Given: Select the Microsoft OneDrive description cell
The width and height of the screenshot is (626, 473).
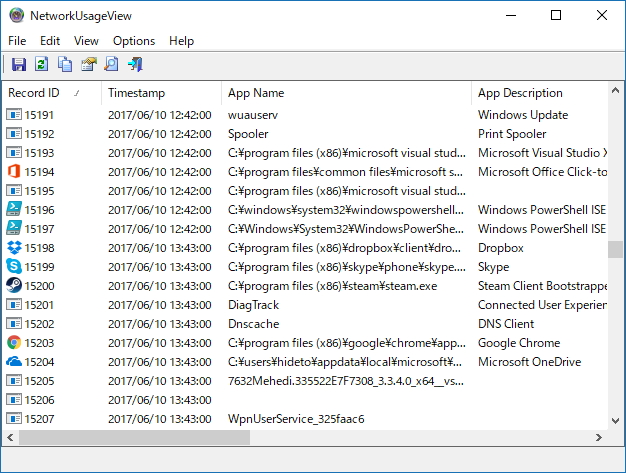Looking at the screenshot, I should [529, 362].
